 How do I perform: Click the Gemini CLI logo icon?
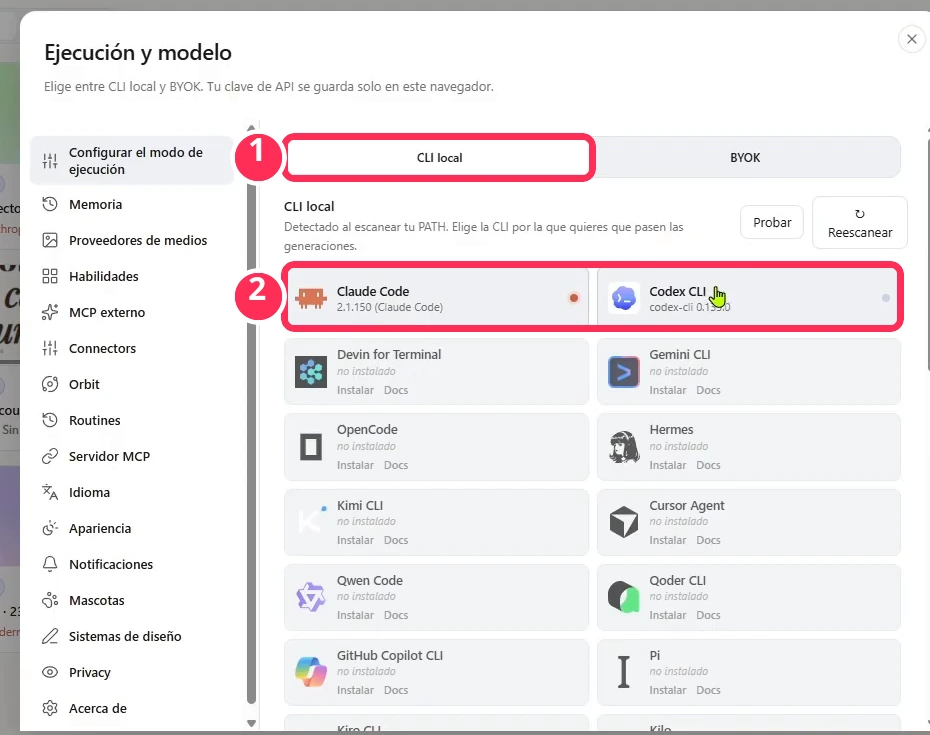[x=624, y=372]
